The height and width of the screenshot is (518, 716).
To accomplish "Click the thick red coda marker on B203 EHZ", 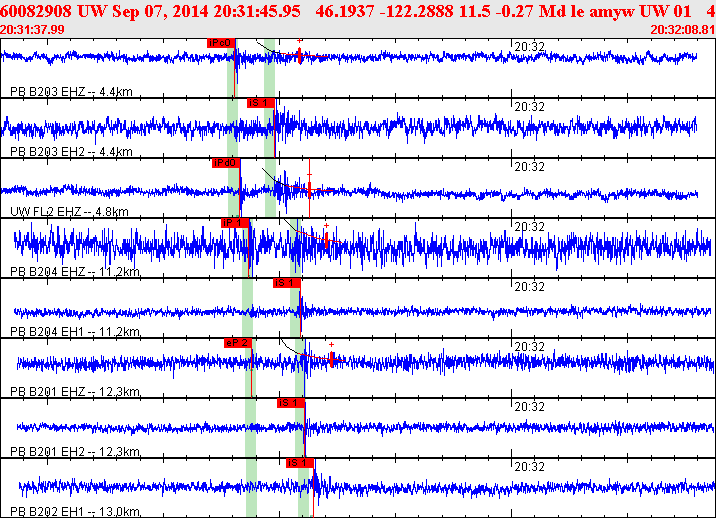I will (x=300, y=56).
